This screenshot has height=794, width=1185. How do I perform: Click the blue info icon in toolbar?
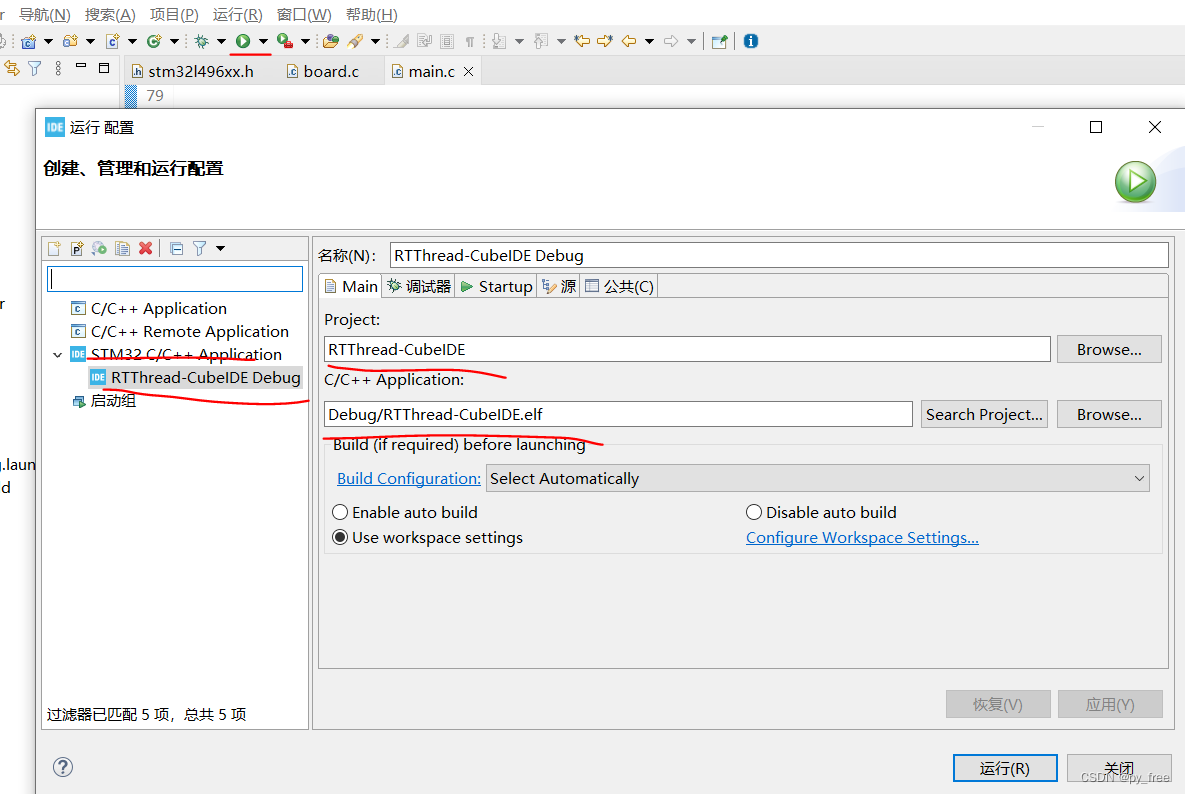tap(751, 41)
